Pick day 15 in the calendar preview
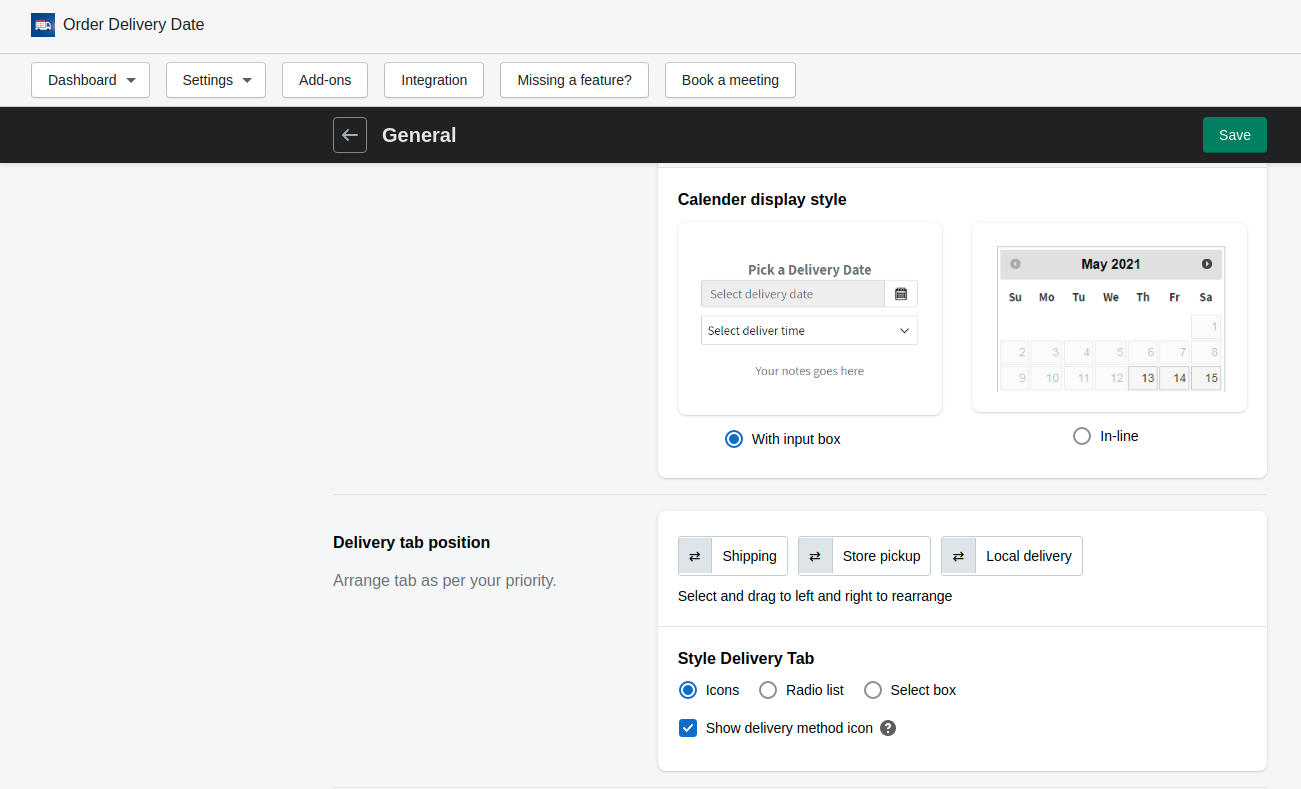The width and height of the screenshot is (1301, 789). [1206, 378]
